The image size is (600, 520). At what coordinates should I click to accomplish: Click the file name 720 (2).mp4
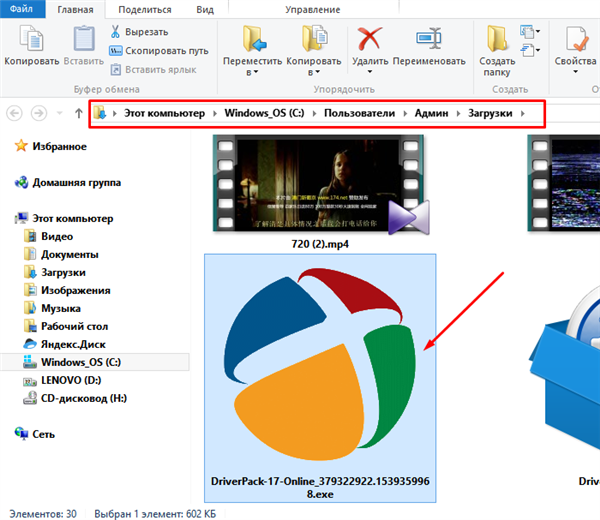tap(320, 244)
